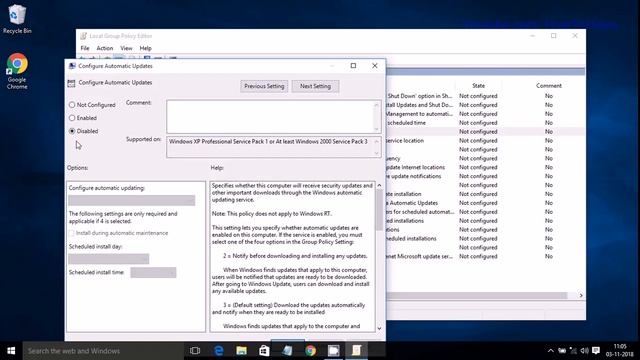Maximize the Configure Automatic Updates dialog
640x360 pixels.
pos(353,66)
